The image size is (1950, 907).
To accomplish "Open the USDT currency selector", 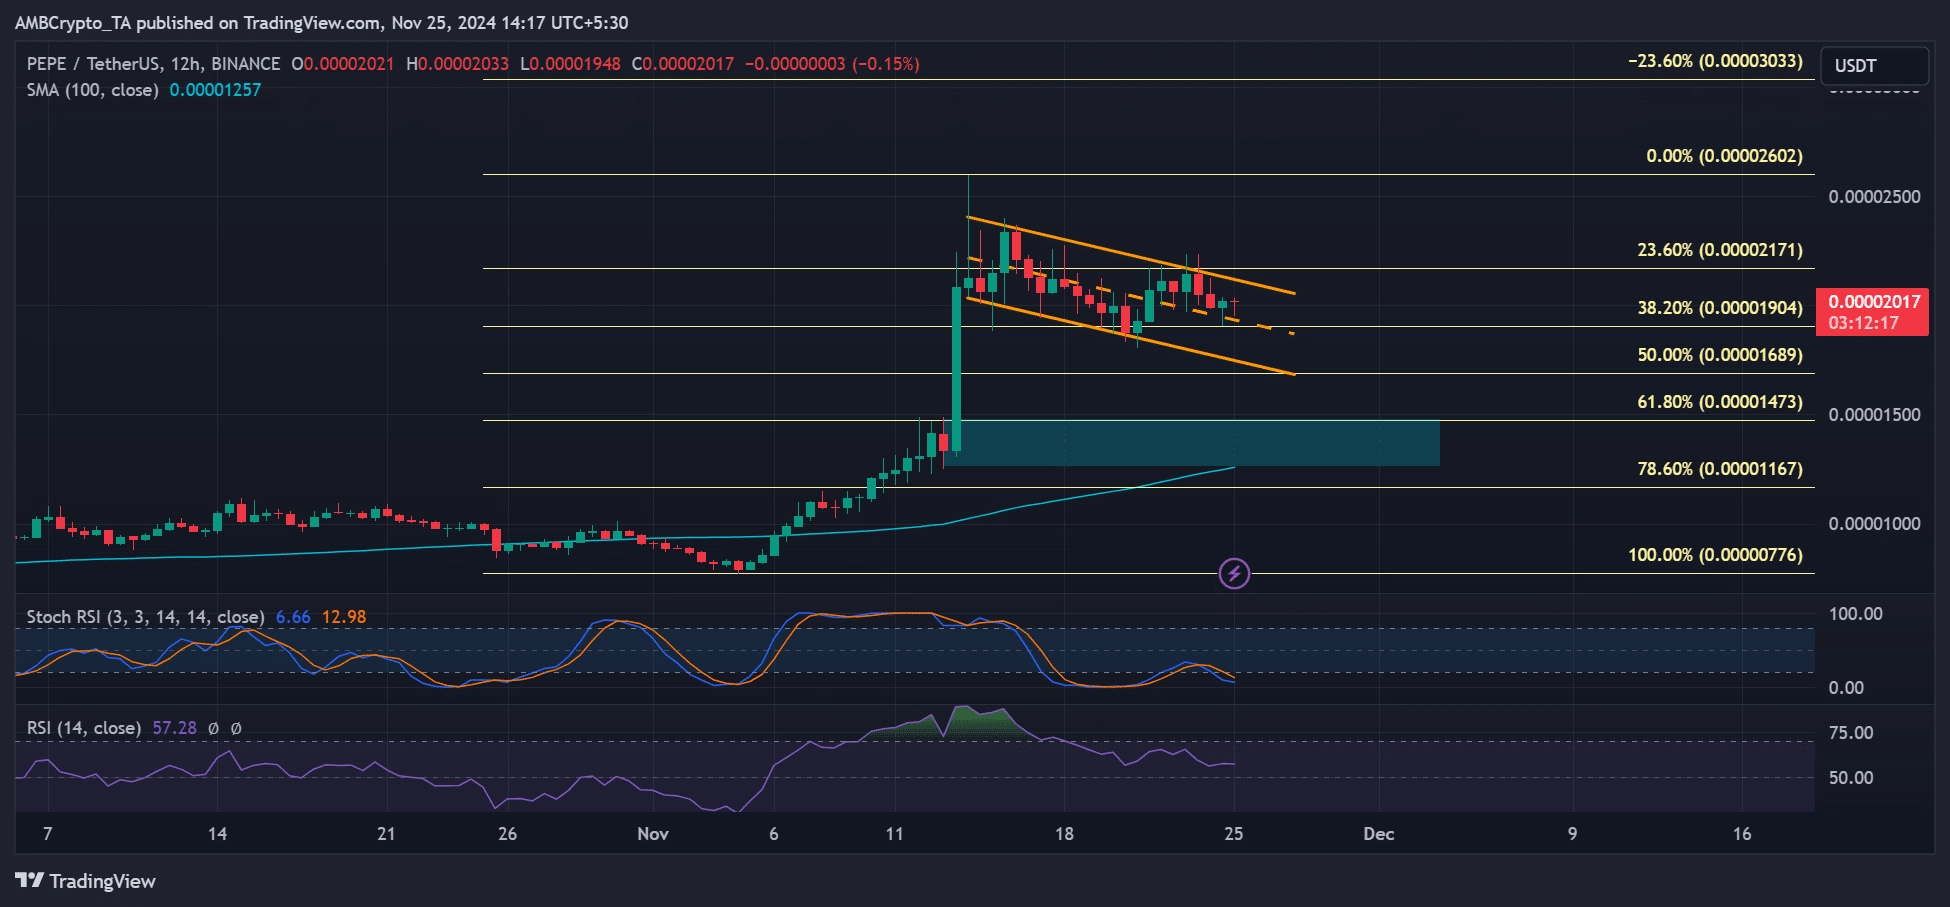I will 1874,66.
